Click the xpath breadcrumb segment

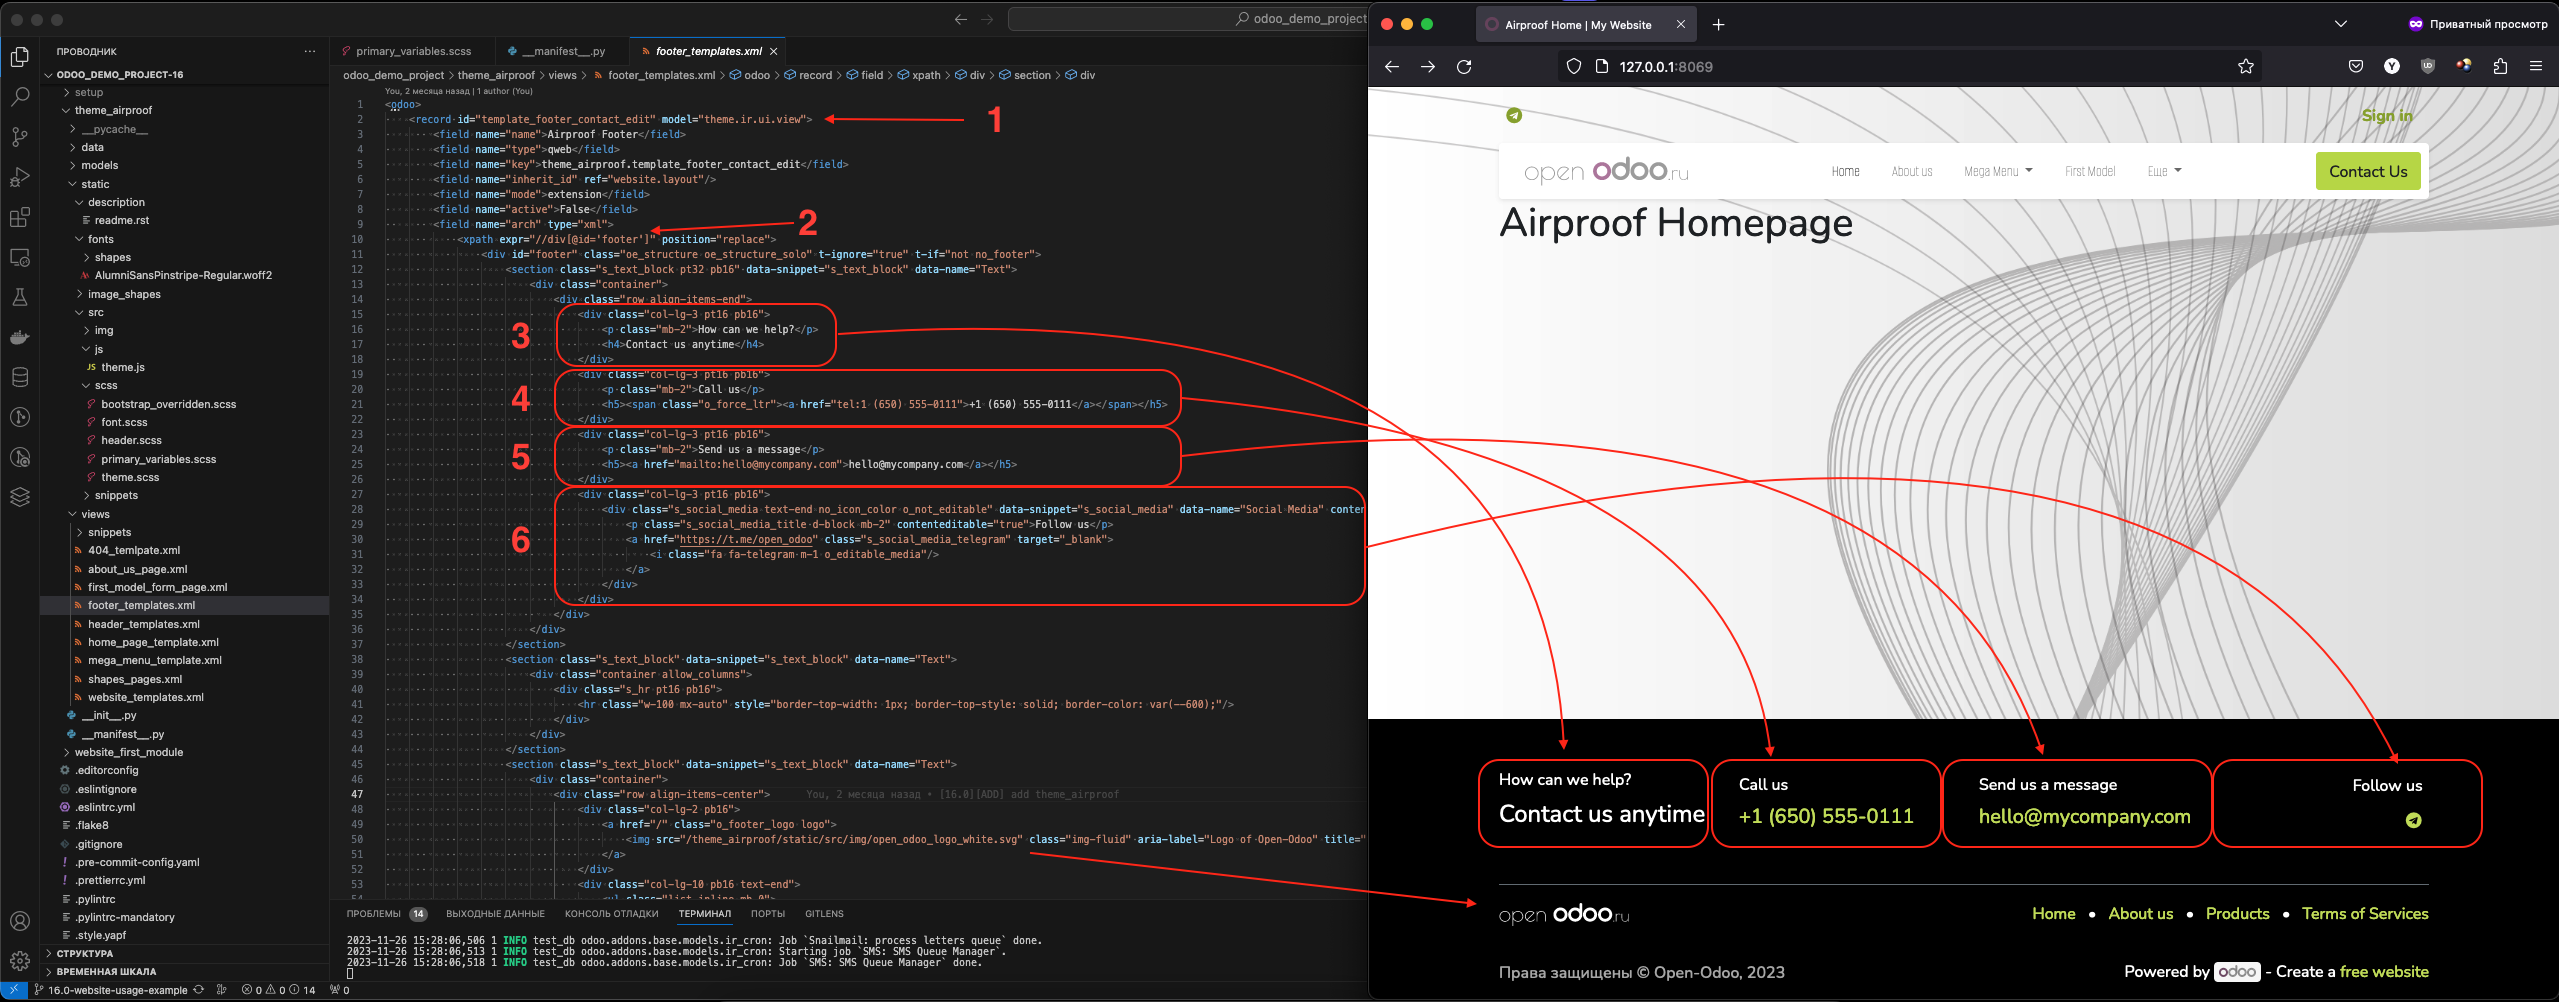point(919,75)
